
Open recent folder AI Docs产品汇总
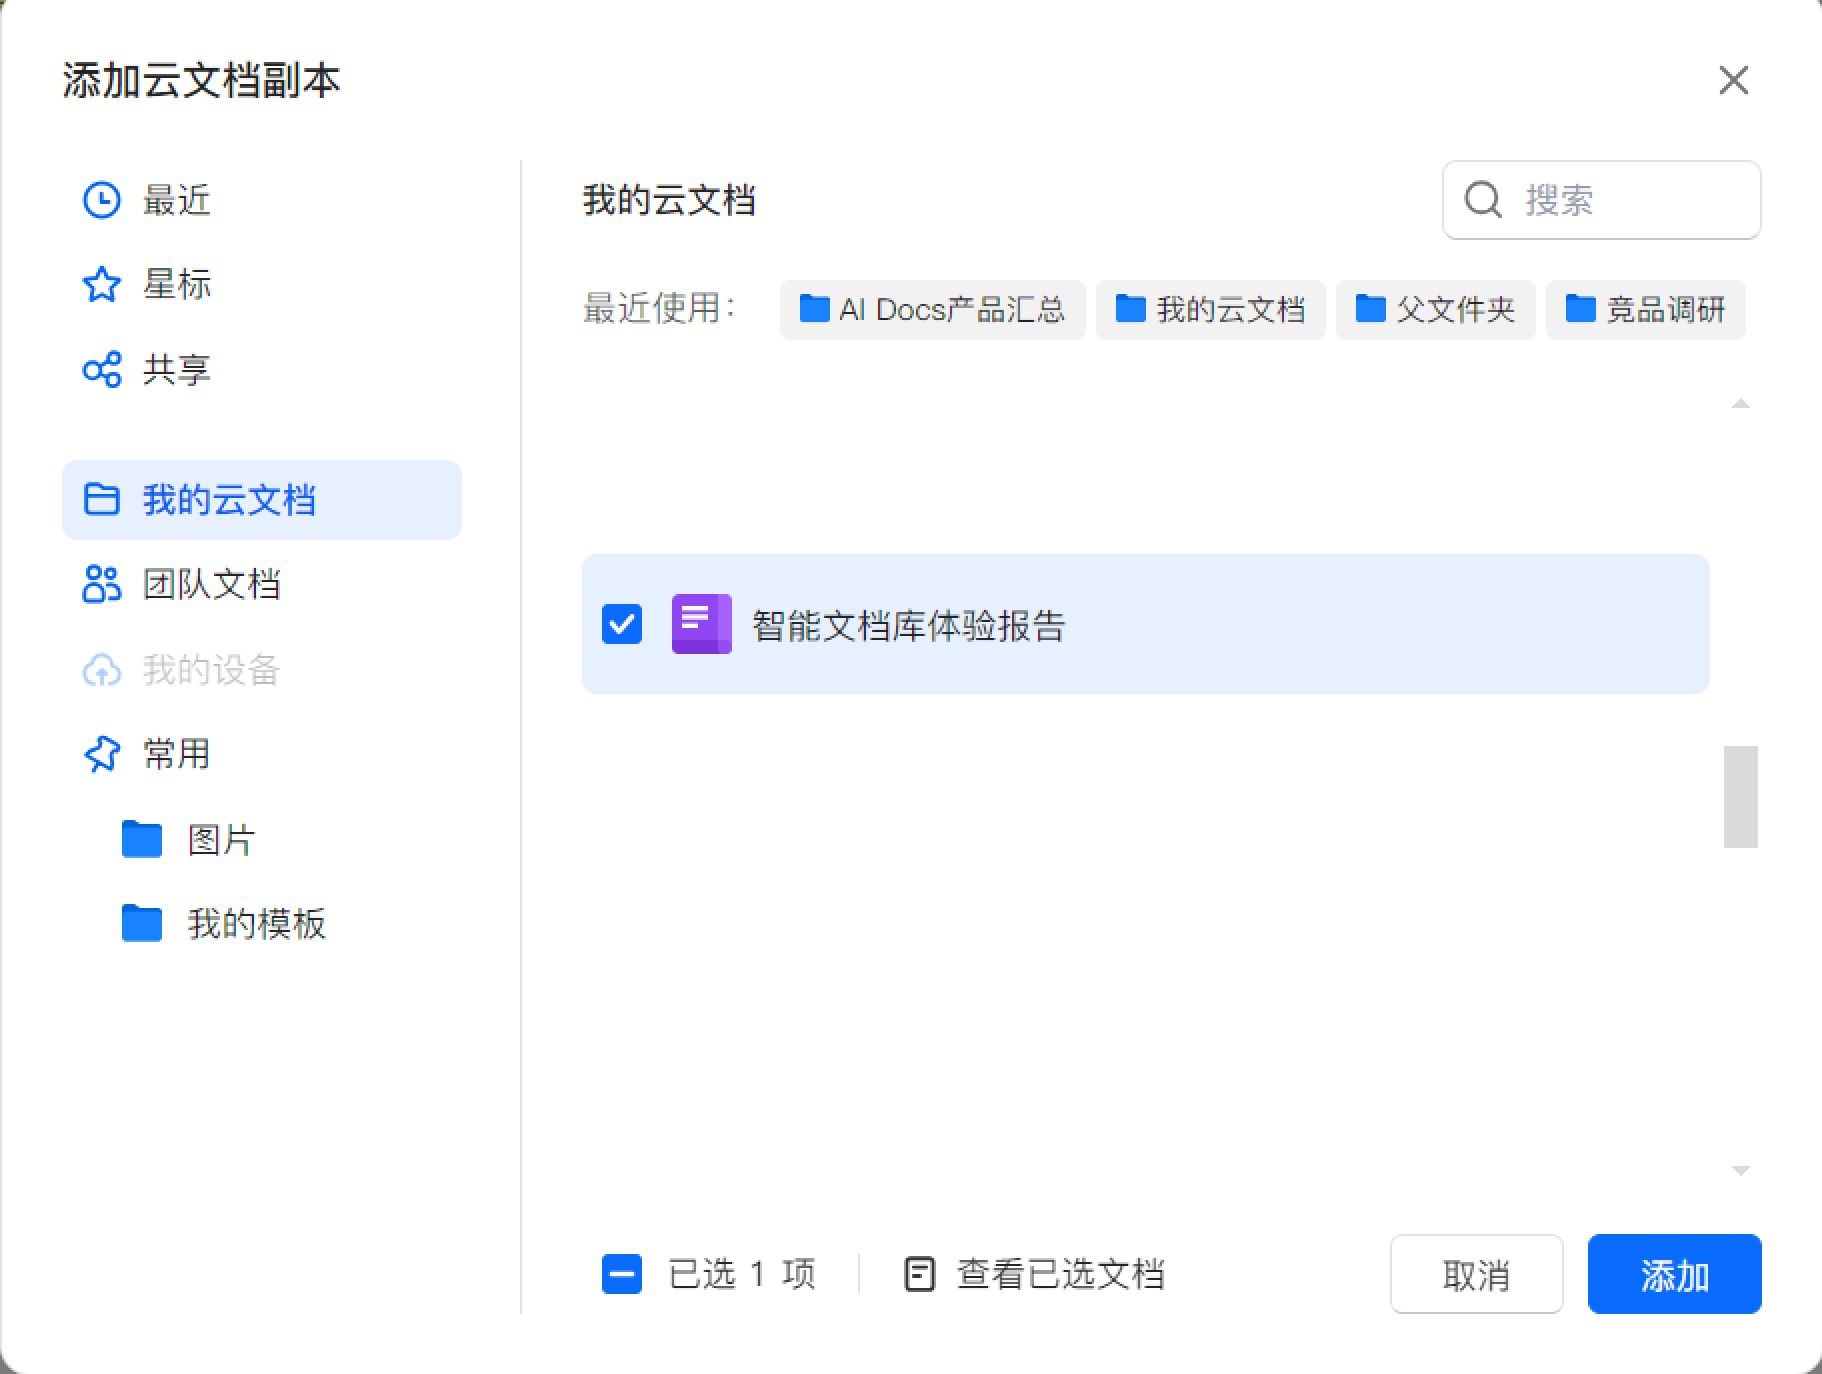pos(932,310)
